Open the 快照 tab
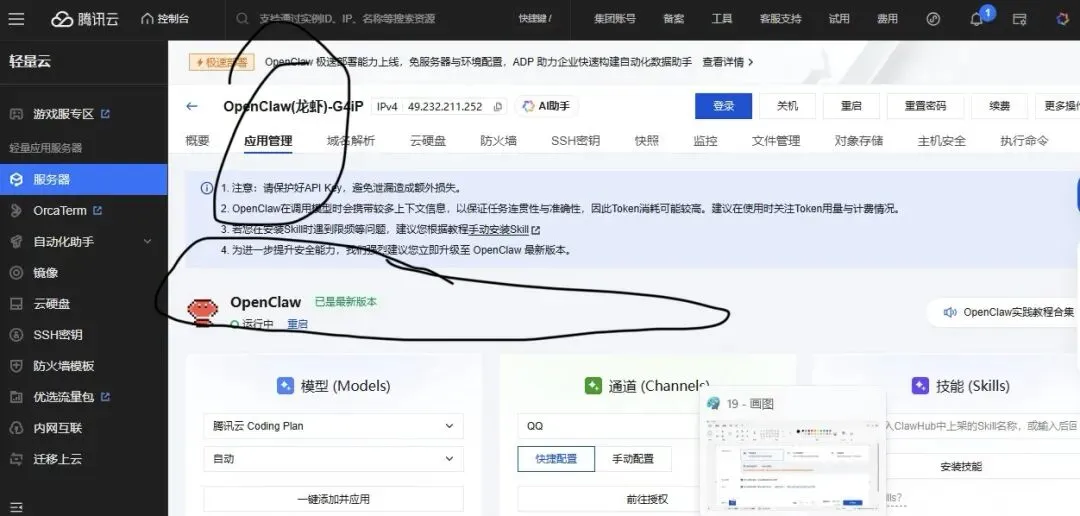The image size is (1080, 516). click(647, 141)
